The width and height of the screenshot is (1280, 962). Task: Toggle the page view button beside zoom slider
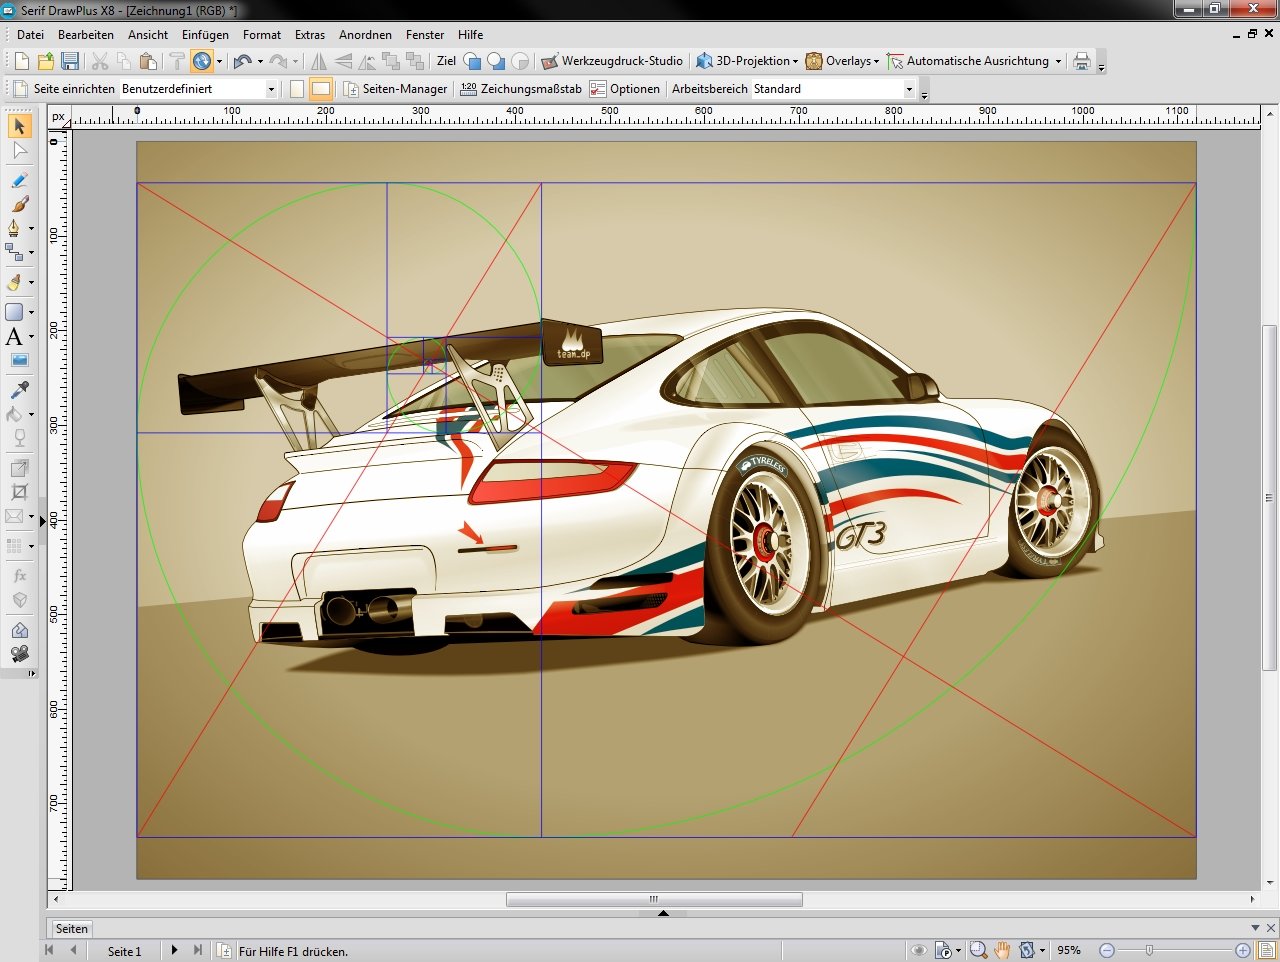click(1266, 950)
